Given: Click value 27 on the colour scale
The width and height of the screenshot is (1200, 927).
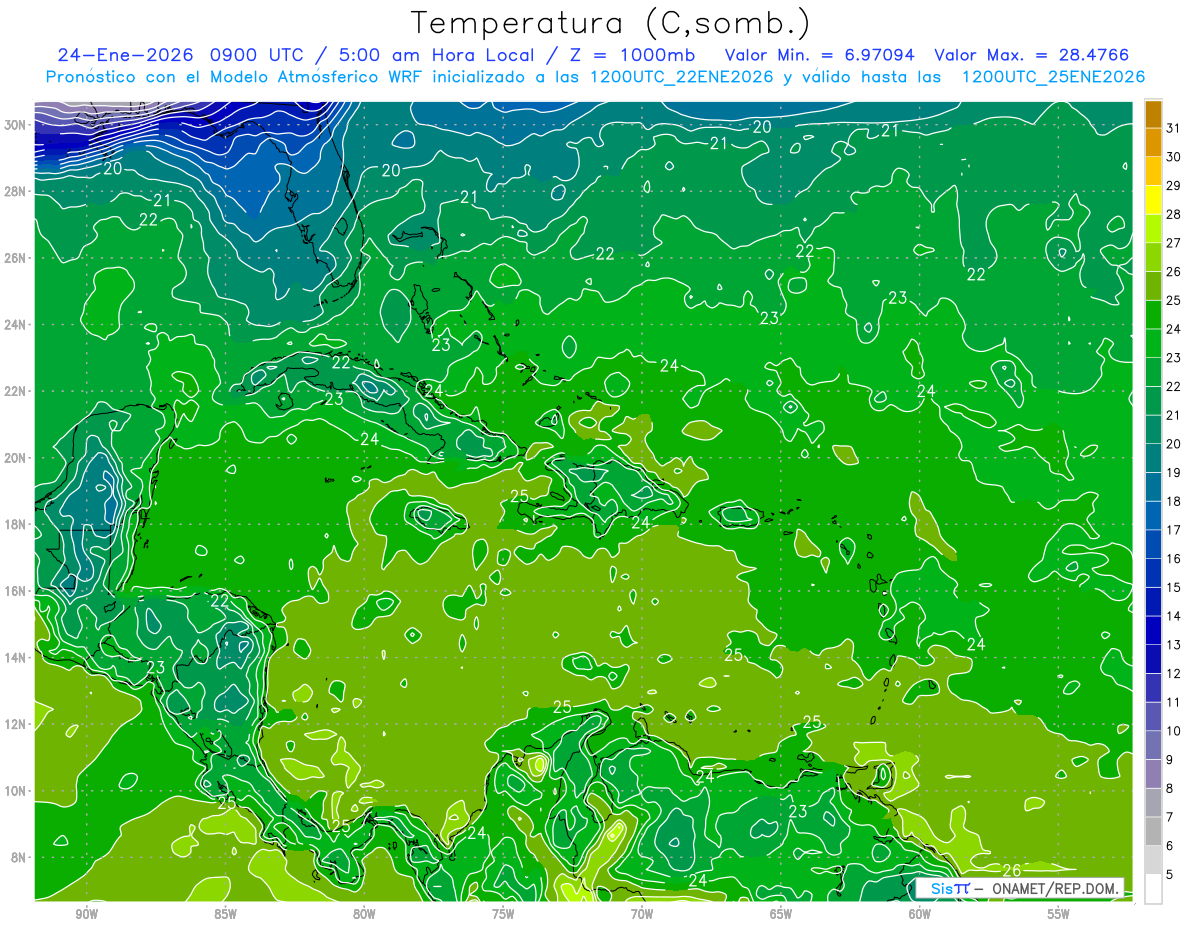Looking at the screenshot, I should coord(1174,243).
